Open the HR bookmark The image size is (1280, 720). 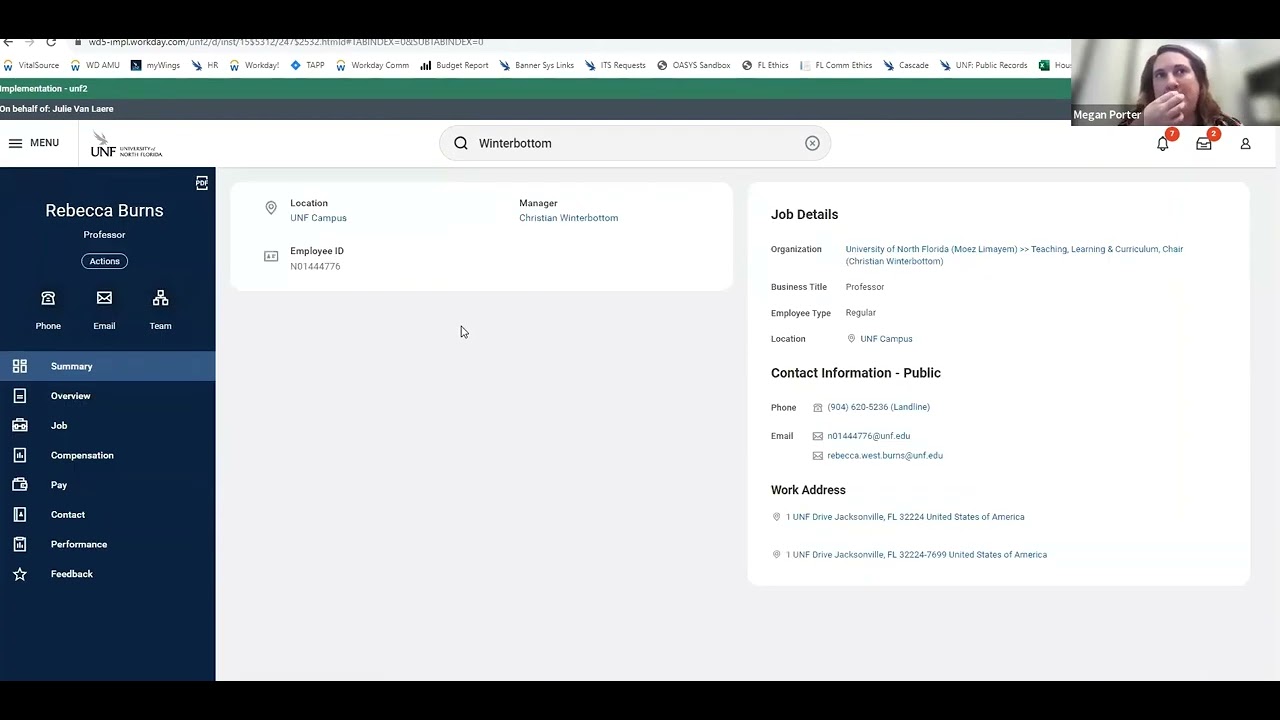tap(205, 65)
